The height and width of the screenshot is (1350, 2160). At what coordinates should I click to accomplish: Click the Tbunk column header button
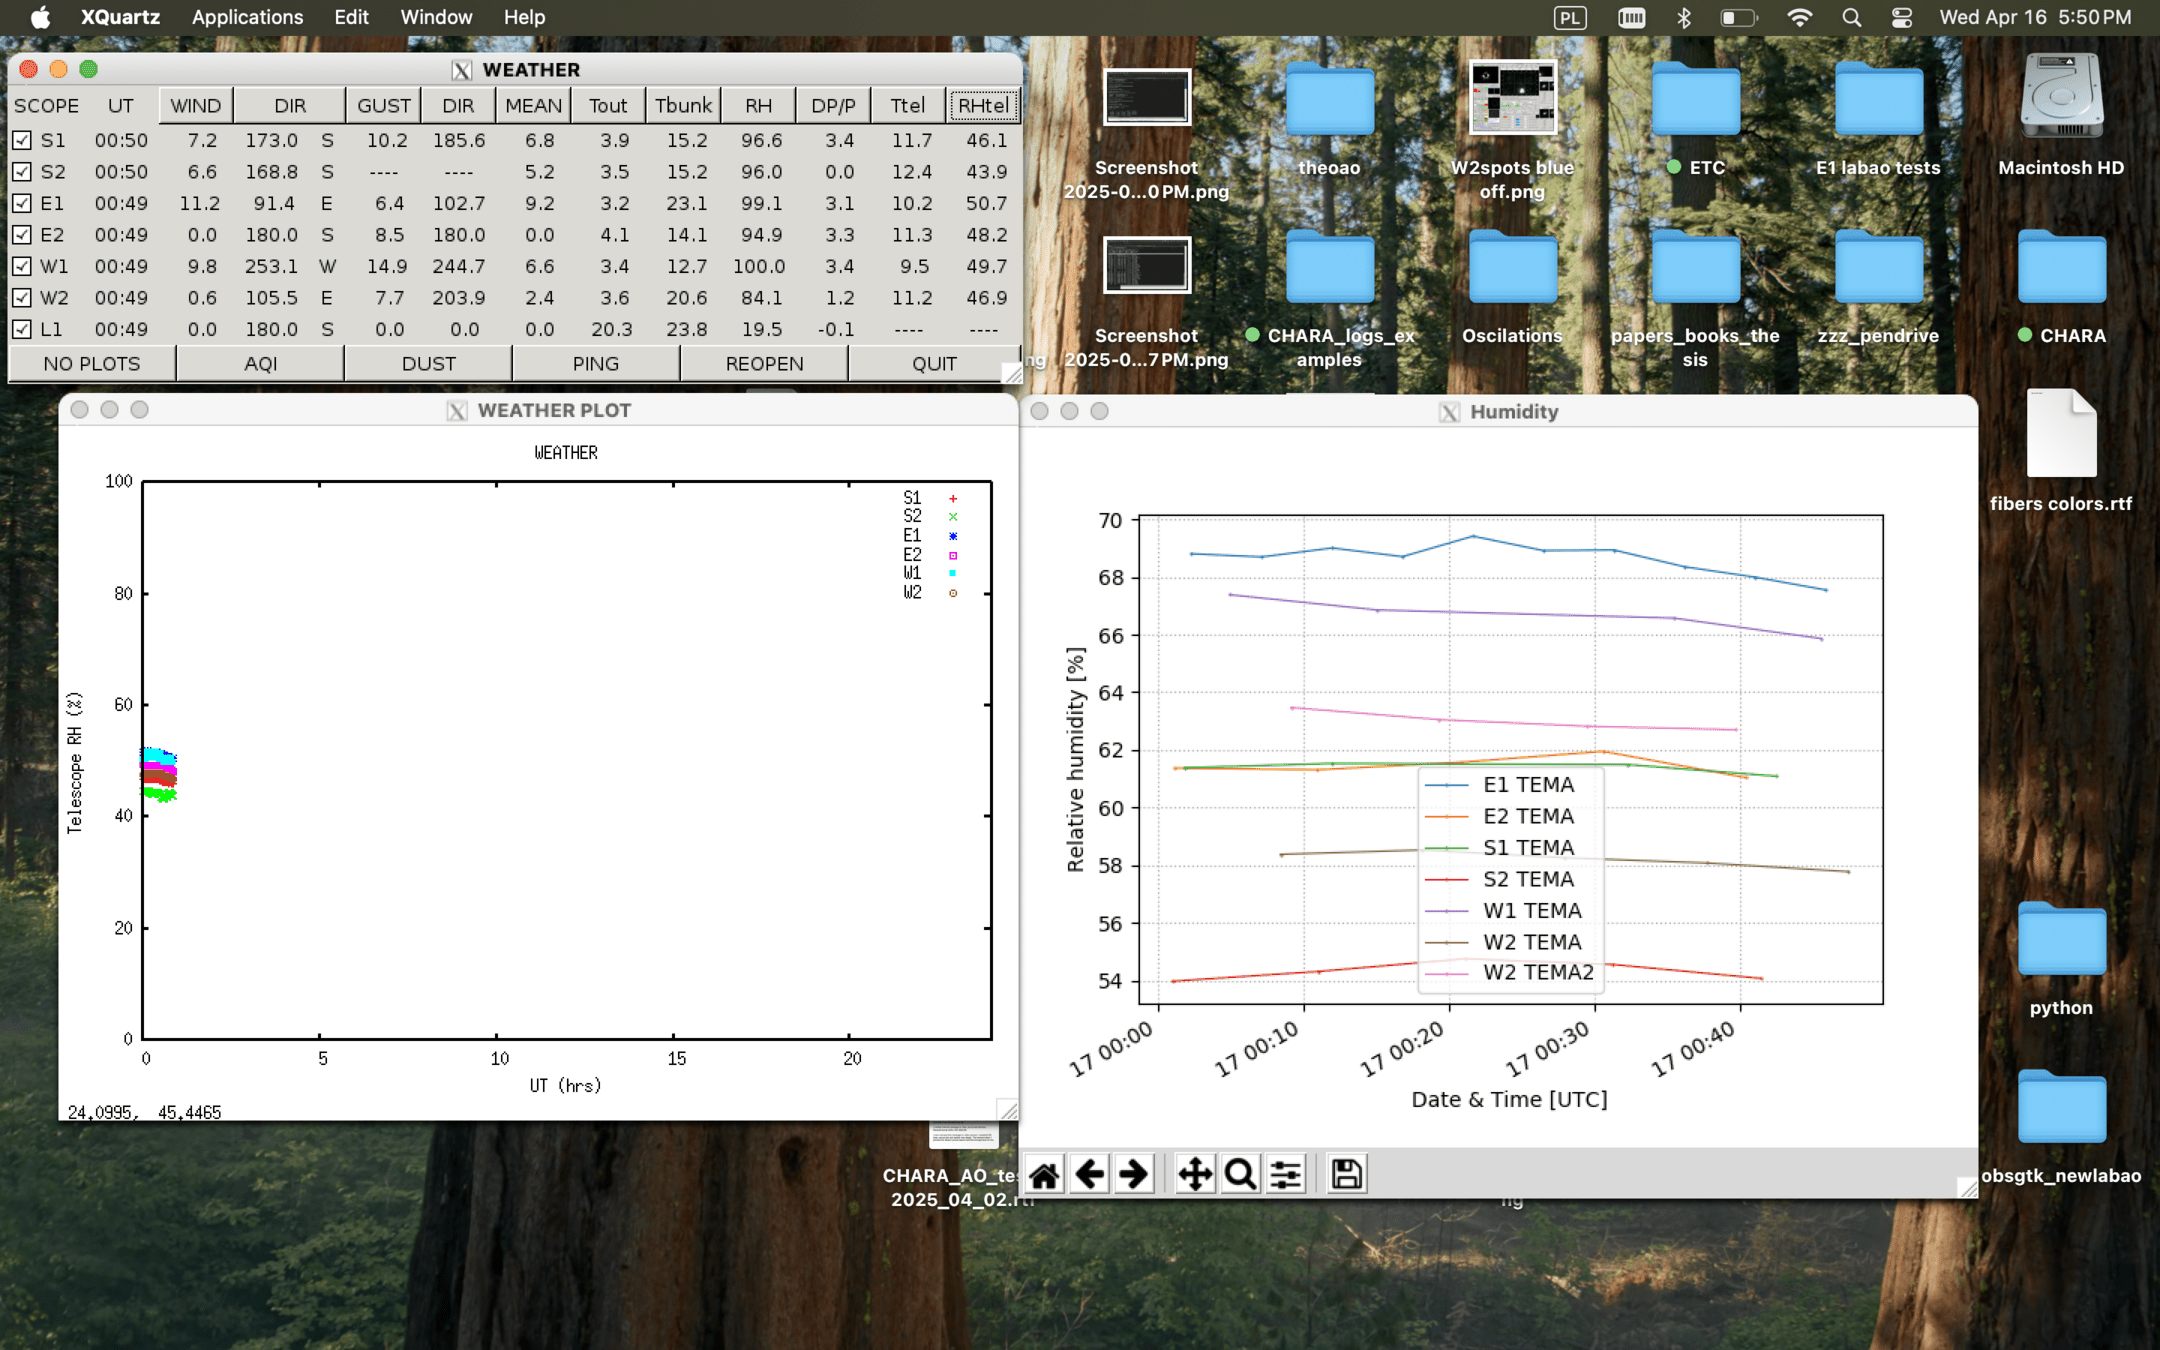click(x=683, y=105)
